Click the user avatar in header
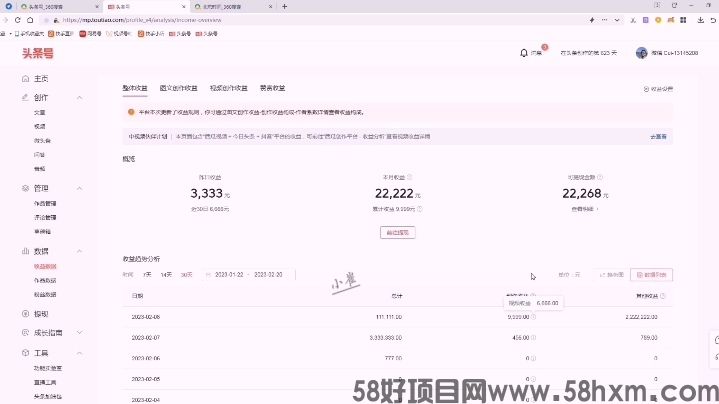 click(x=642, y=53)
